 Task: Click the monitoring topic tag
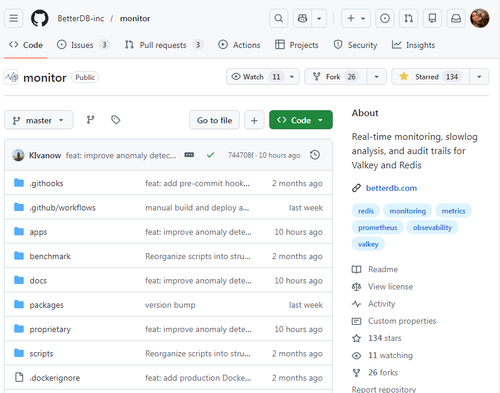coord(408,211)
